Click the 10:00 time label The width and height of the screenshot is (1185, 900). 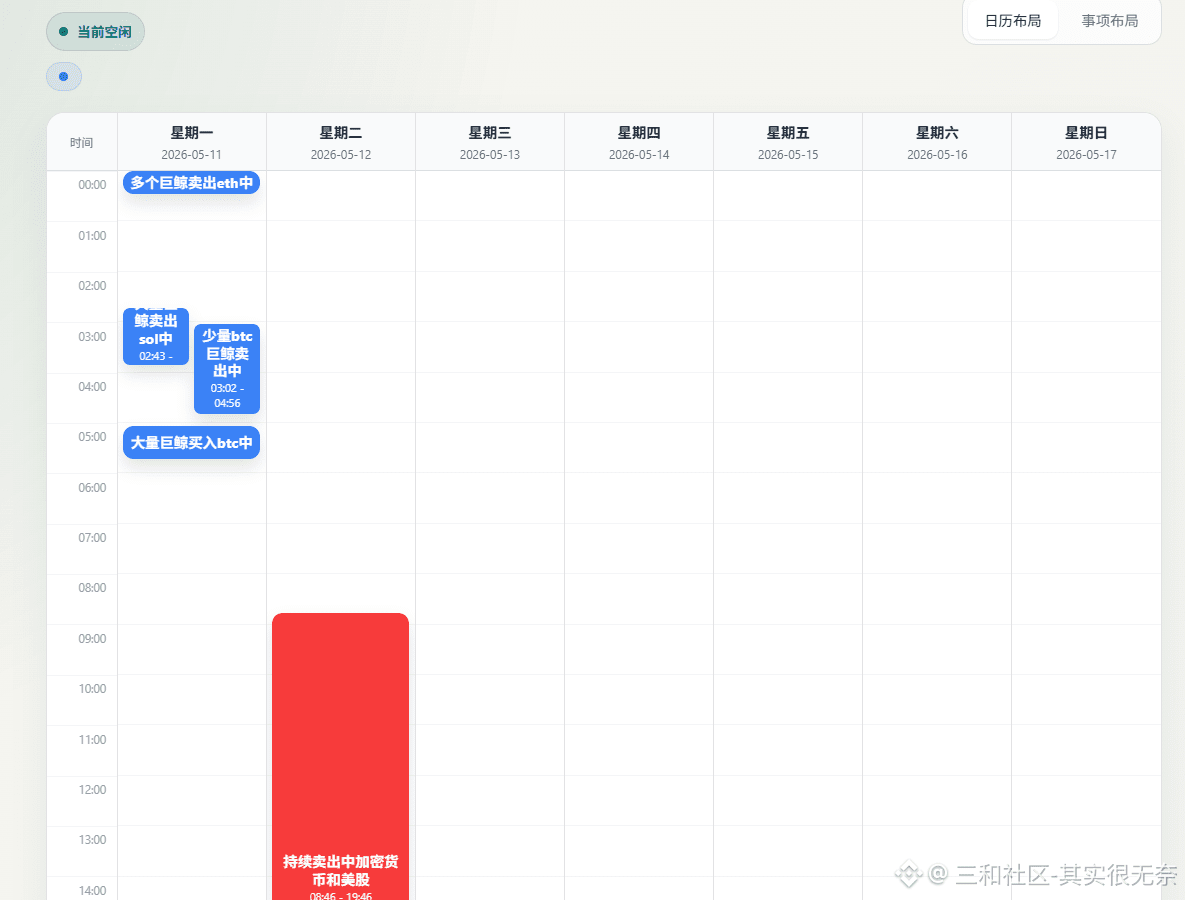(92, 688)
